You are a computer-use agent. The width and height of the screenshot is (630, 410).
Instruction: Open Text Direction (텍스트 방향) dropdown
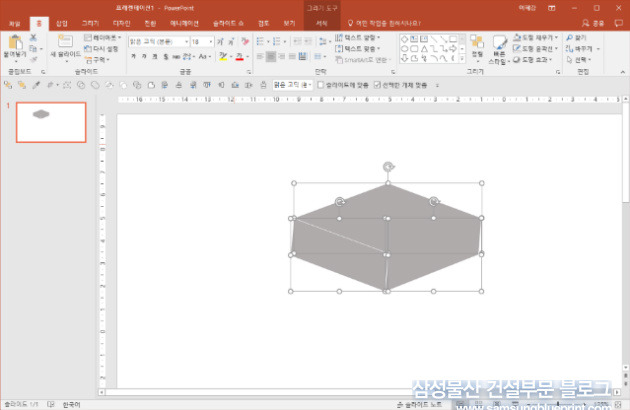(358, 37)
